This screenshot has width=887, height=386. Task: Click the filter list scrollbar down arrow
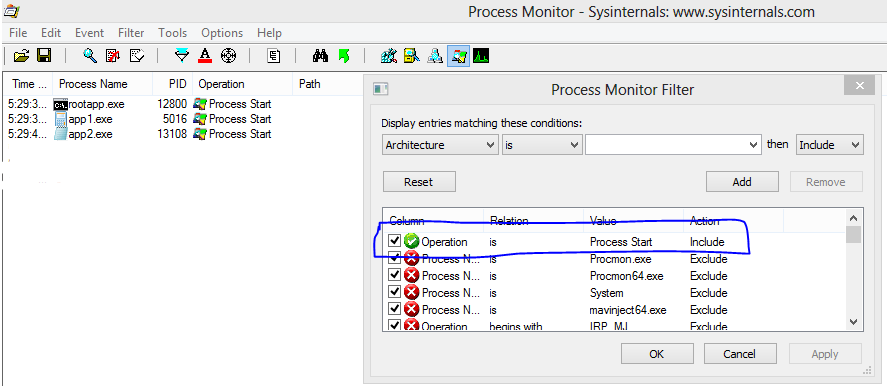[x=854, y=321]
